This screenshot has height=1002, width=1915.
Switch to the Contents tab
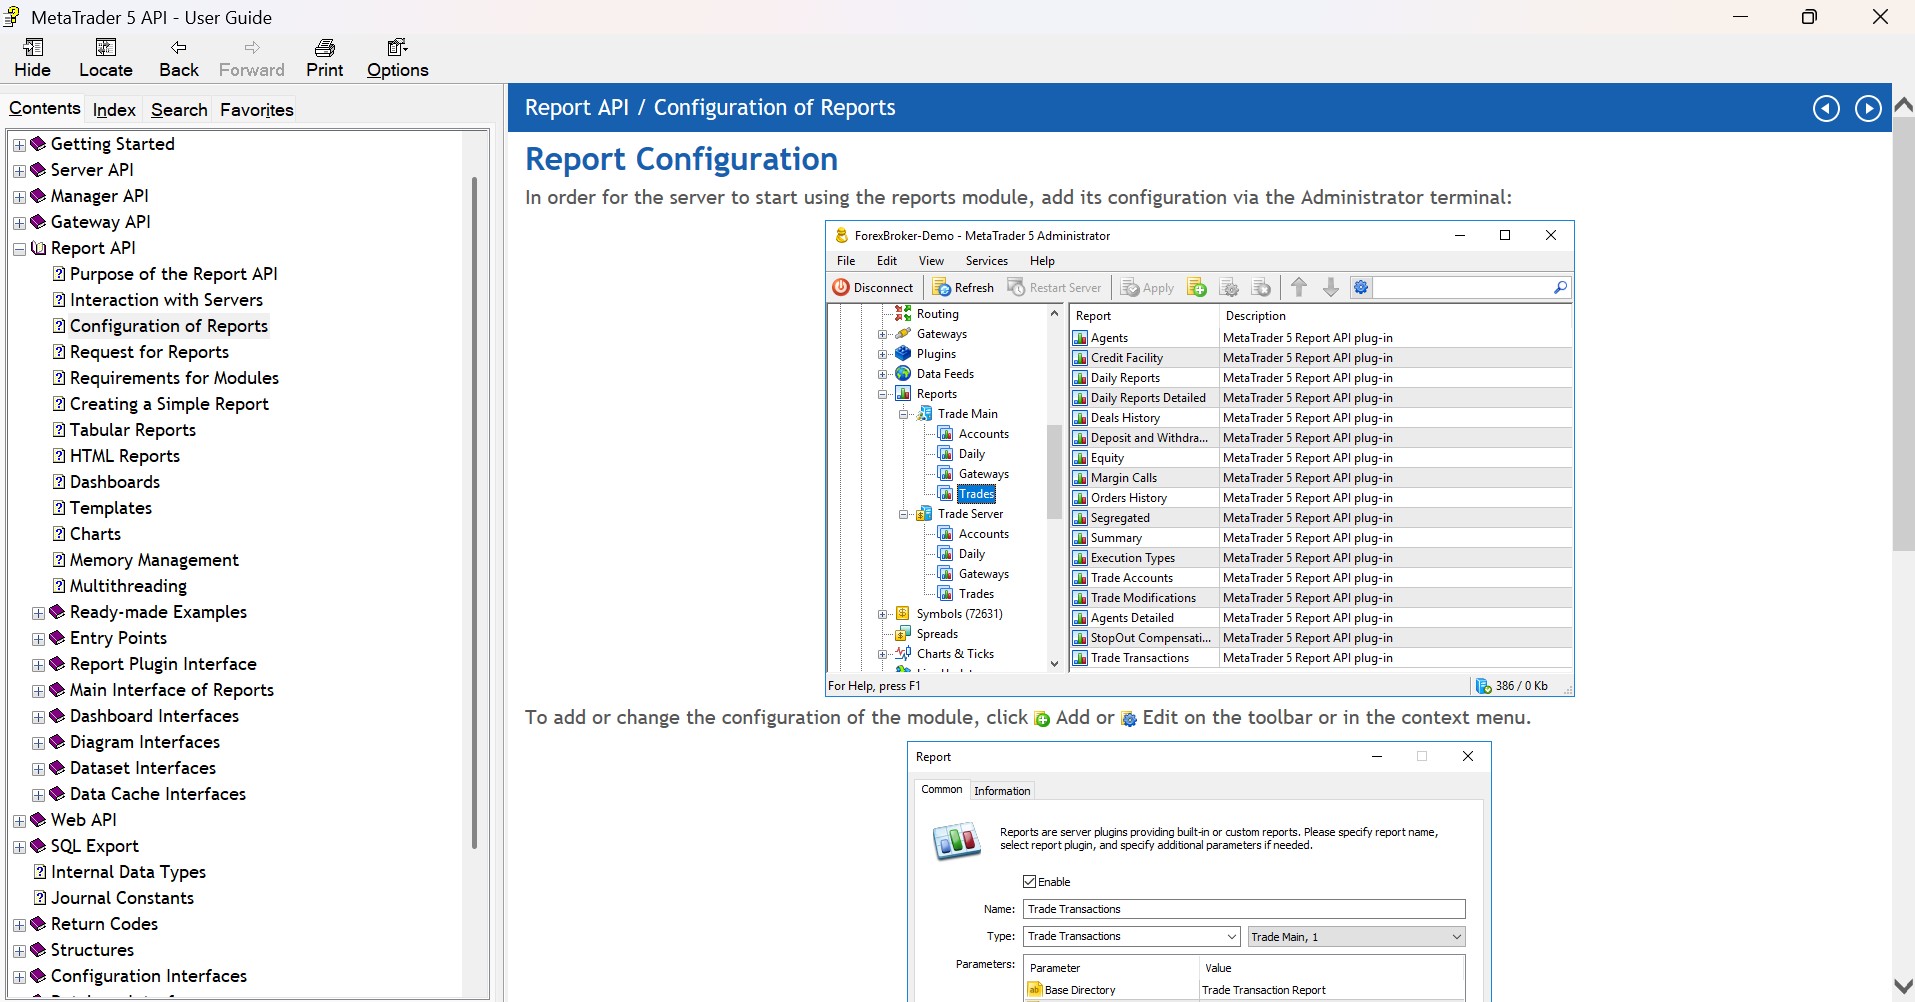click(x=44, y=108)
